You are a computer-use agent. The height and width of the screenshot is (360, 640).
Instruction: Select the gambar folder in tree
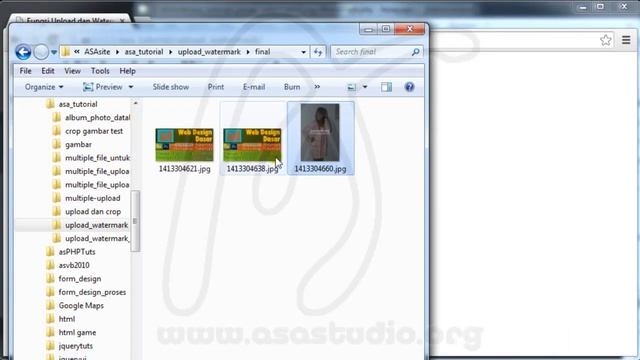click(78, 144)
